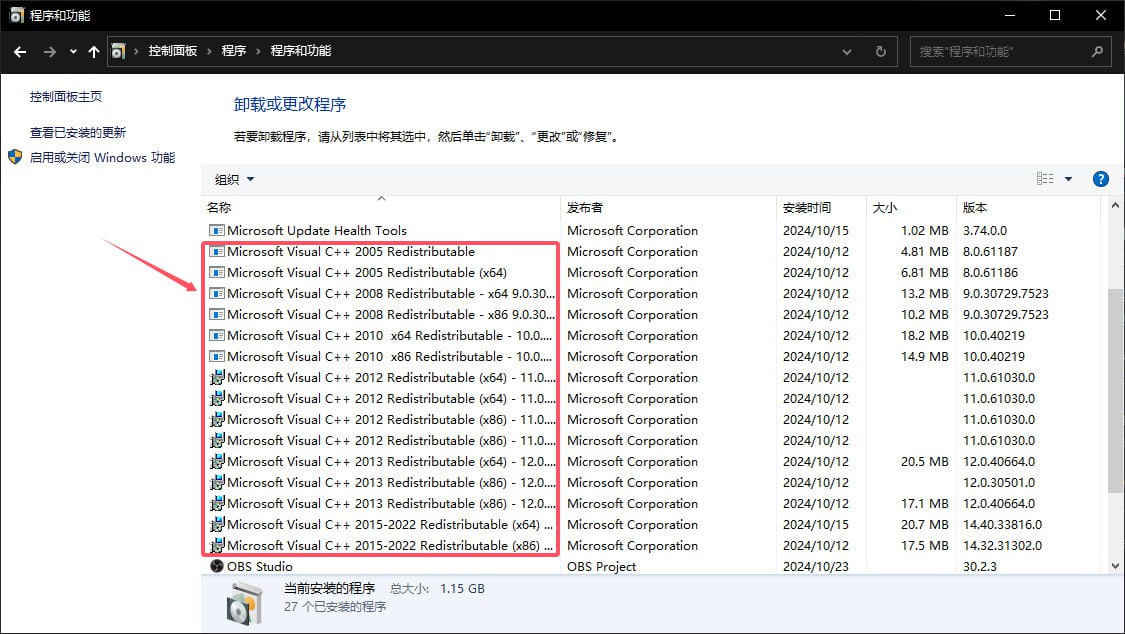Image resolution: width=1125 pixels, height=634 pixels.
Task: Select 控制面板 in the breadcrumb
Action: point(172,51)
